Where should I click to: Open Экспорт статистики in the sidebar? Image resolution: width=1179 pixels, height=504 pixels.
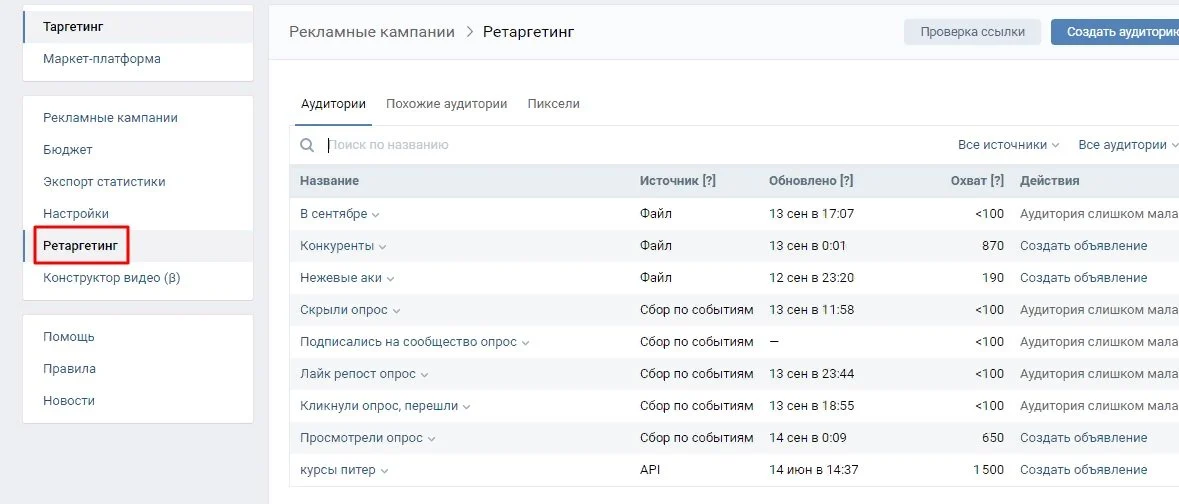point(105,181)
